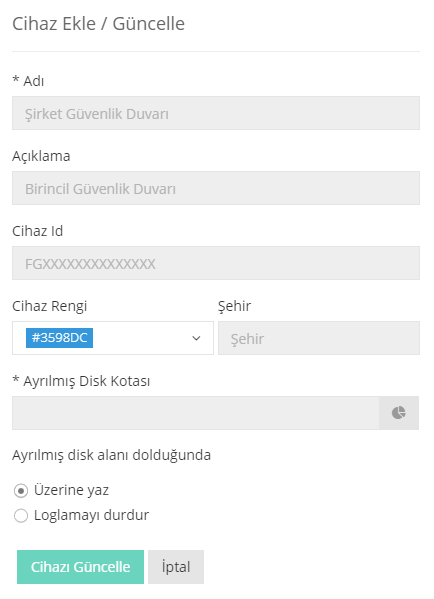
Task: Click the Ayrılmış disk alanı dolduğunda text
Action: pyautogui.click(x=112, y=455)
